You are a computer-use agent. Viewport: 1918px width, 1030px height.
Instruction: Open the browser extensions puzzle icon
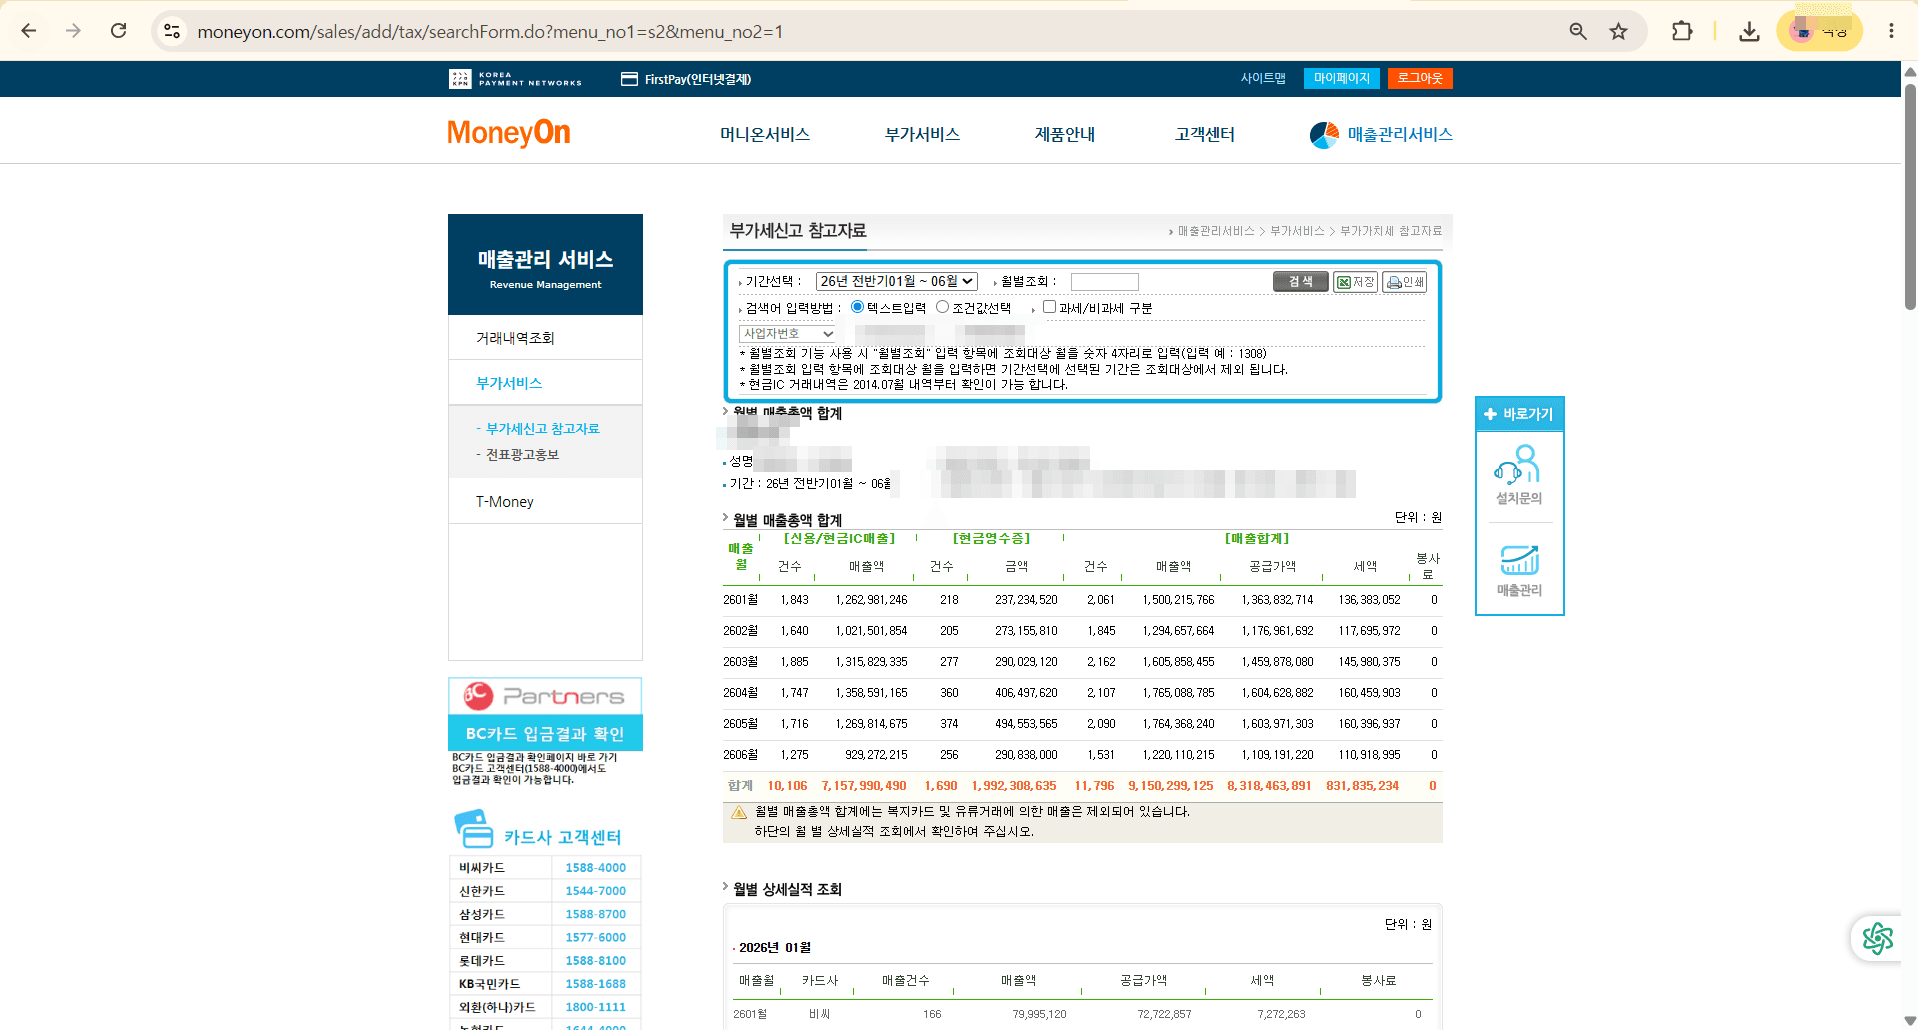pyautogui.click(x=1682, y=31)
